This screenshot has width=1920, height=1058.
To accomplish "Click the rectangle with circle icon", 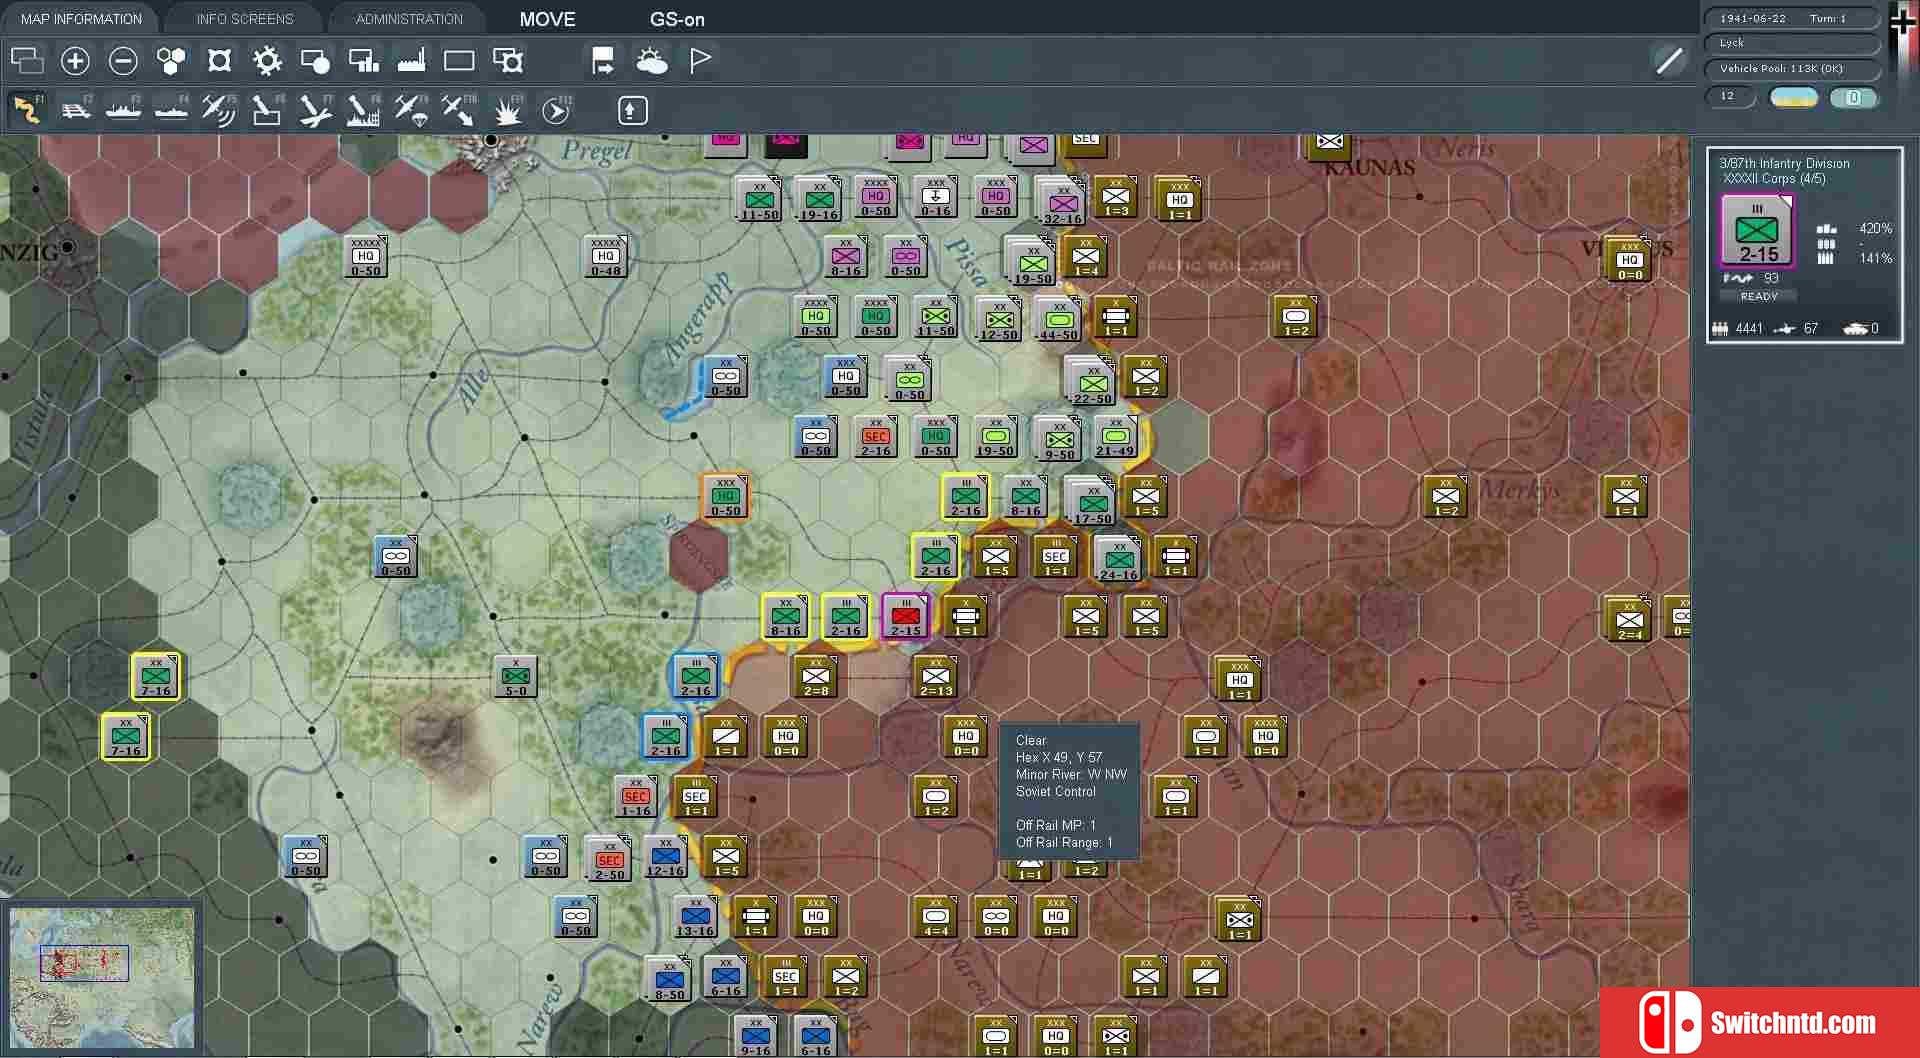I will pos(315,61).
